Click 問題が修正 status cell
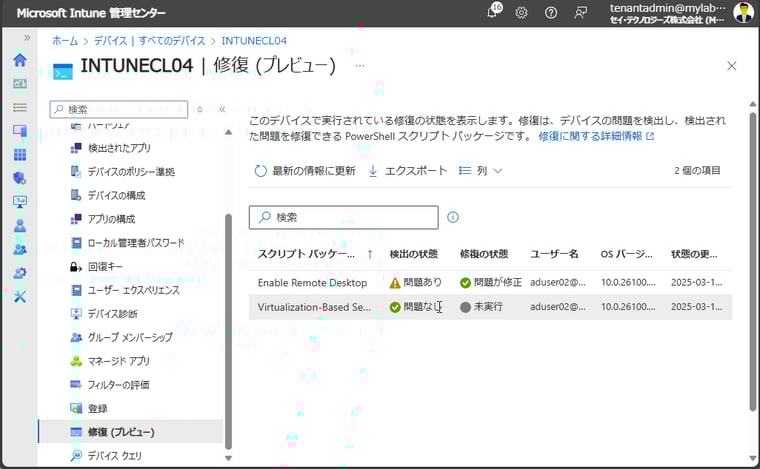760x469 pixels. [x=491, y=282]
